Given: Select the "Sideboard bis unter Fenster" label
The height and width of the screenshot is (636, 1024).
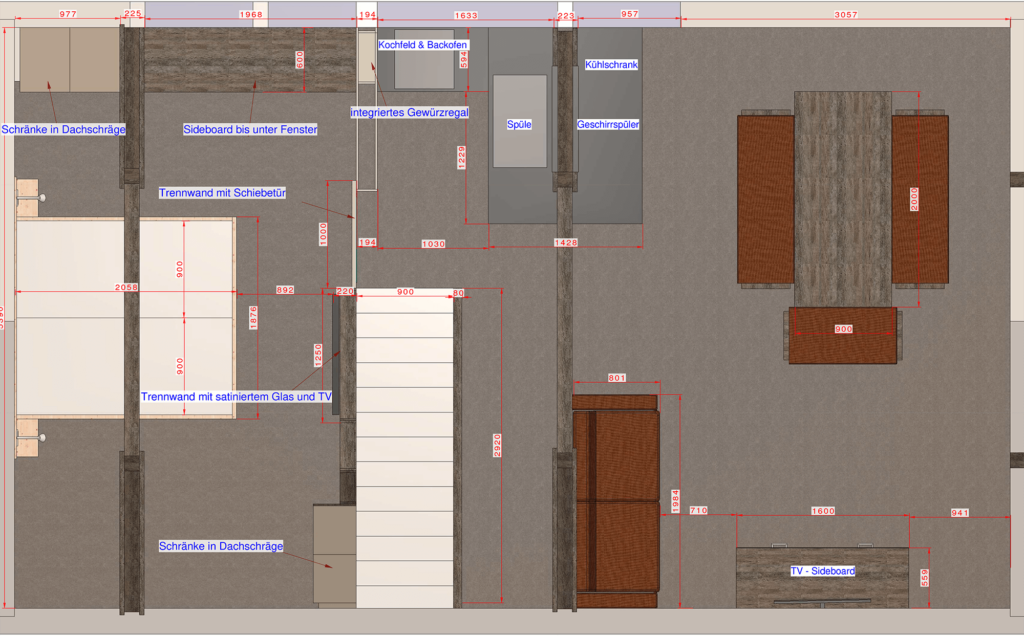Looking at the screenshot, I should [250, 130].
